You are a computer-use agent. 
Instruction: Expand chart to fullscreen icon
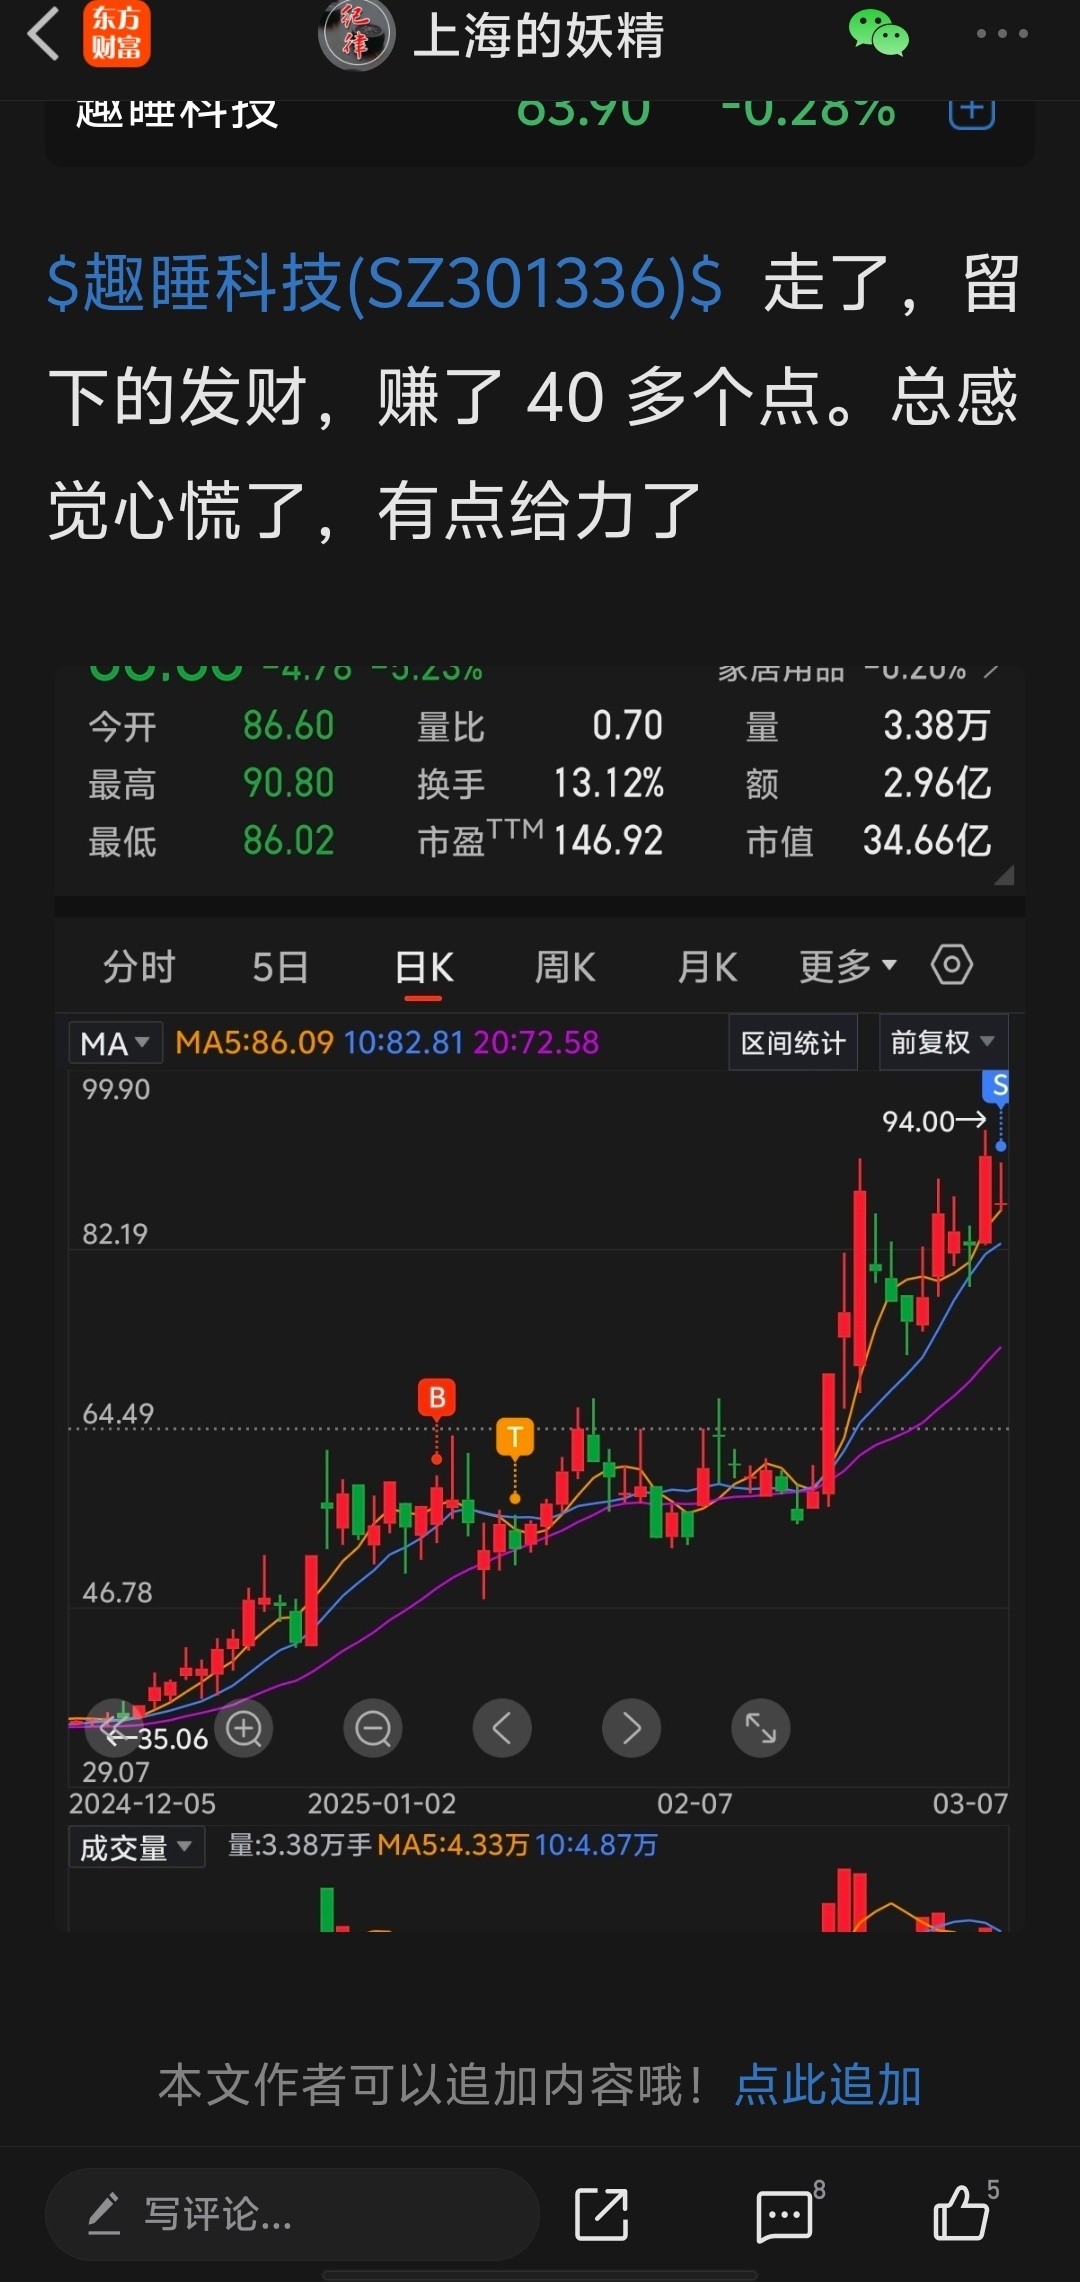(761, 1728)
